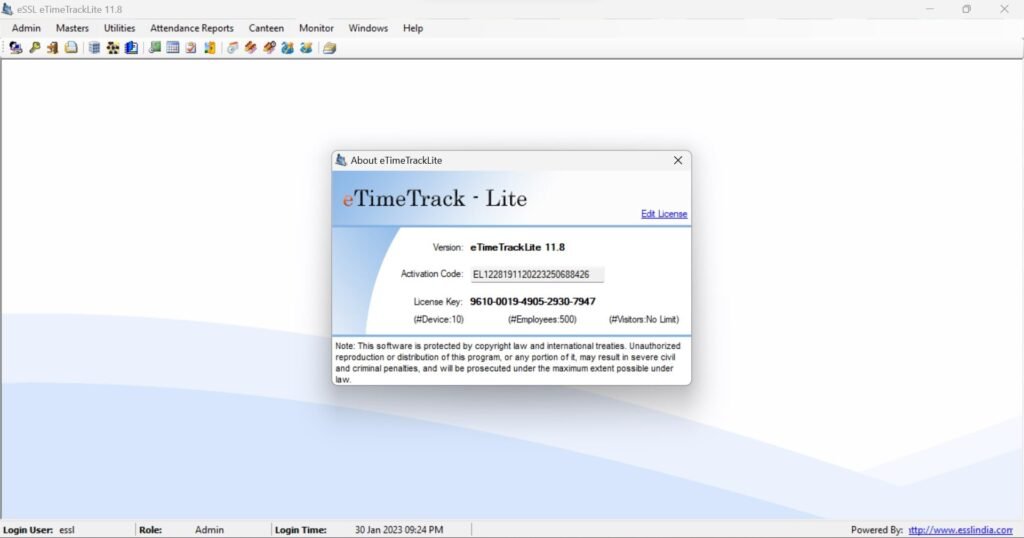The height and width of the screenshot is (538, 1024).
Task: Click the yellow printer icon in the toolbar
Action: (x=329, y=48)
